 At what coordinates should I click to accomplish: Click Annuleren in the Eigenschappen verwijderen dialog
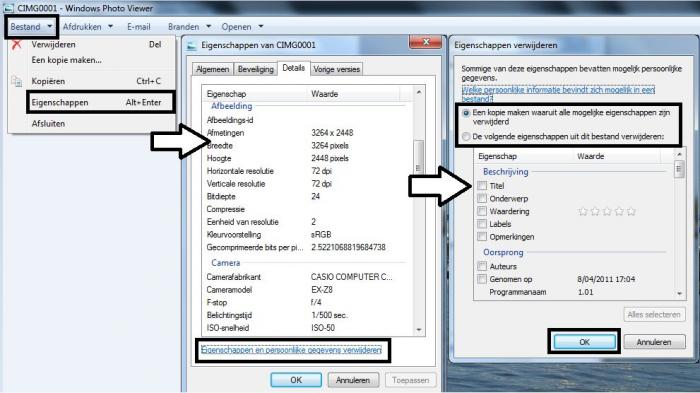pos(654,342)
